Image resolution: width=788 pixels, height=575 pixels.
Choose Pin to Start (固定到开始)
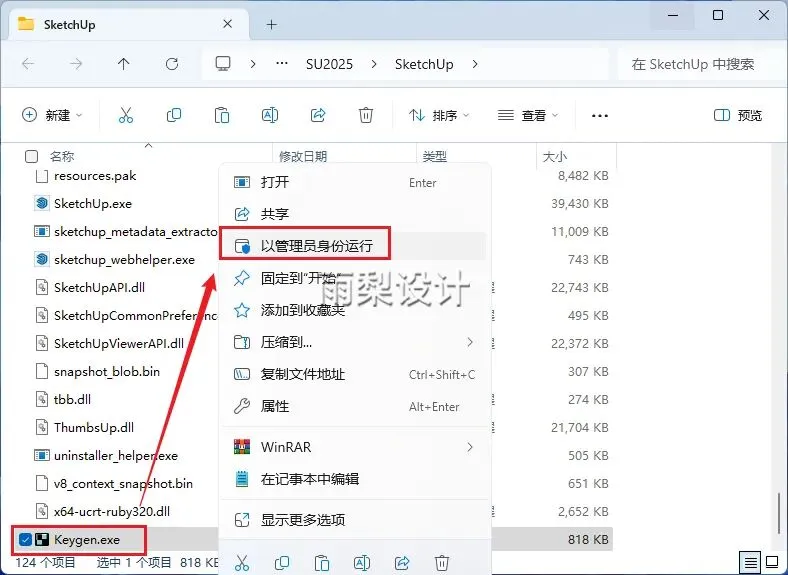coord(354,278)
